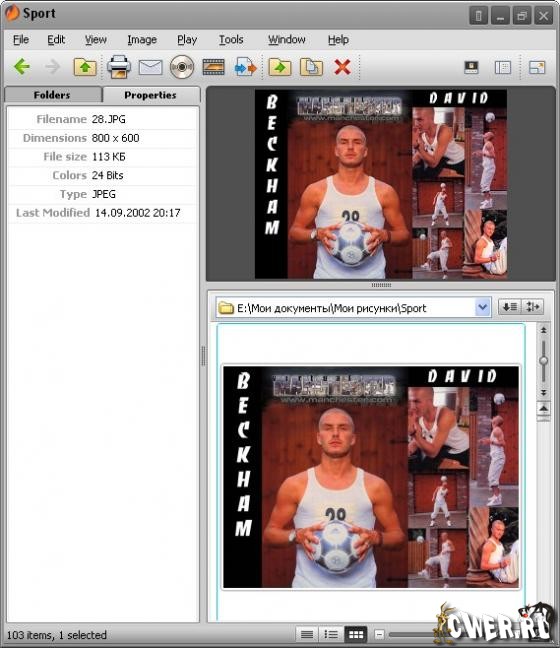Open the File menu
Image resolution: width=560 pixels, height=648 pixels.
[21, 40]
